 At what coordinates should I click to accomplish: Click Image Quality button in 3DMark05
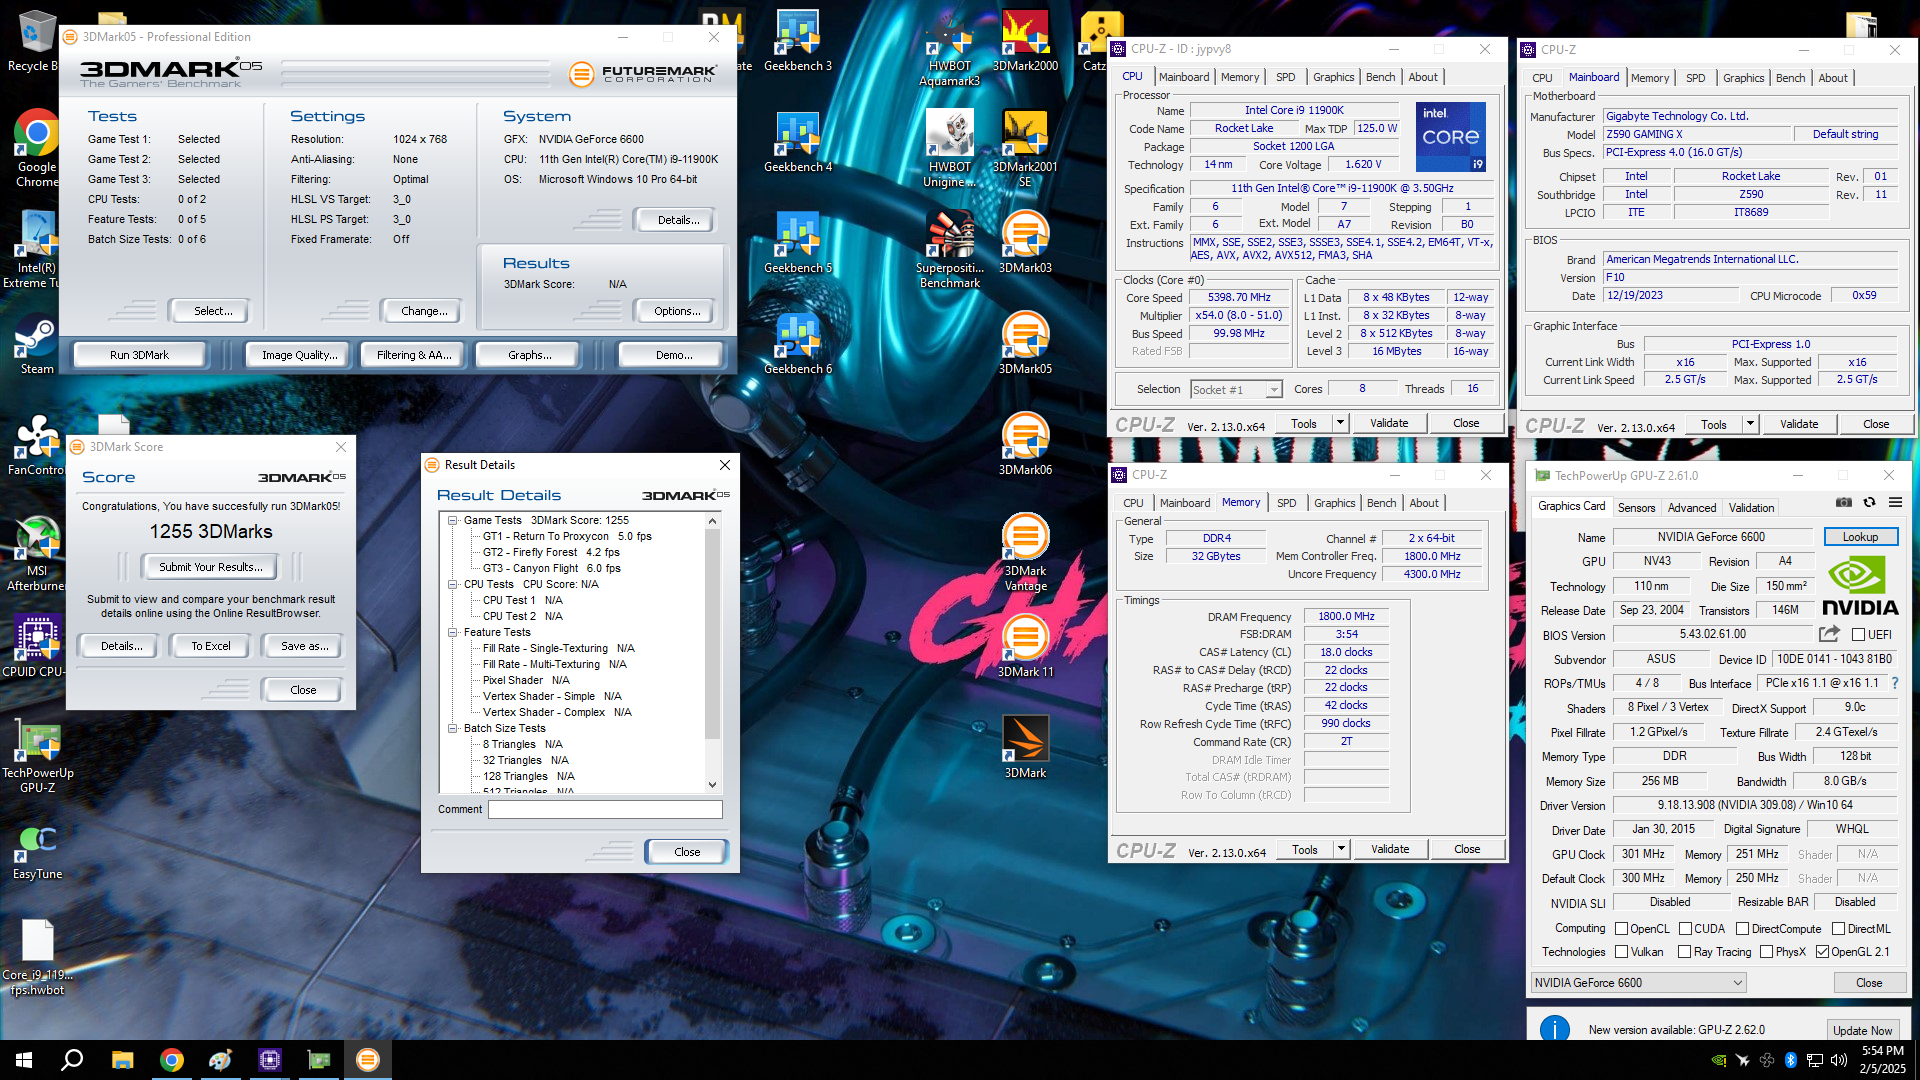click(299, 355)
